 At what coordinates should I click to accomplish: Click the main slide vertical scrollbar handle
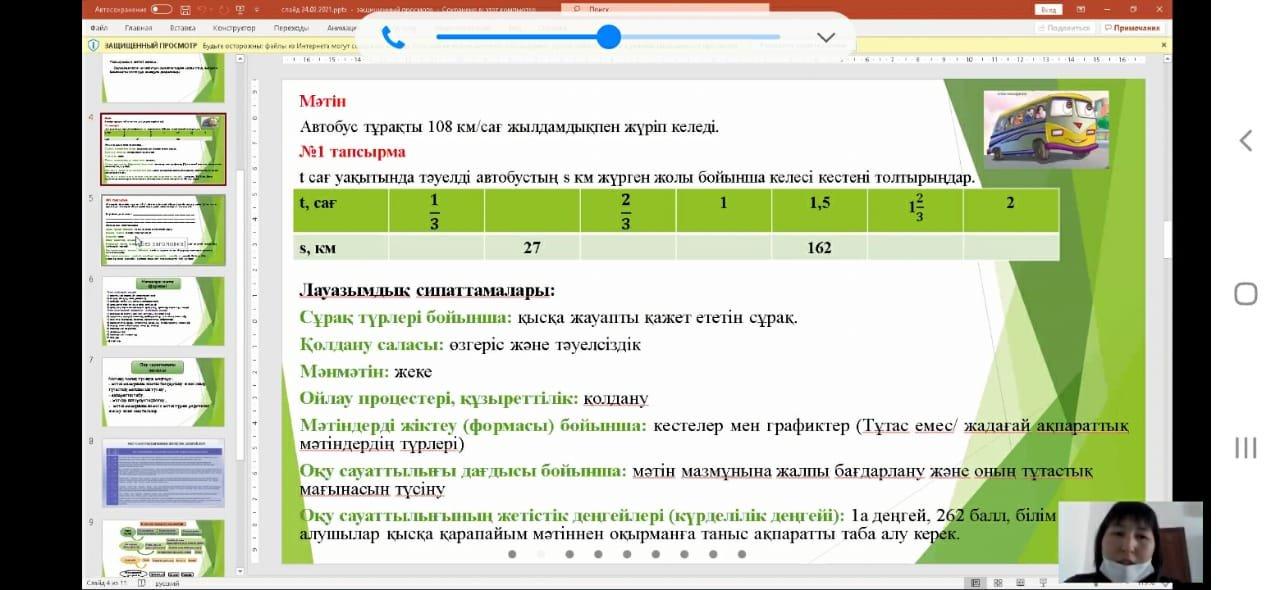tap(1166, 240)
